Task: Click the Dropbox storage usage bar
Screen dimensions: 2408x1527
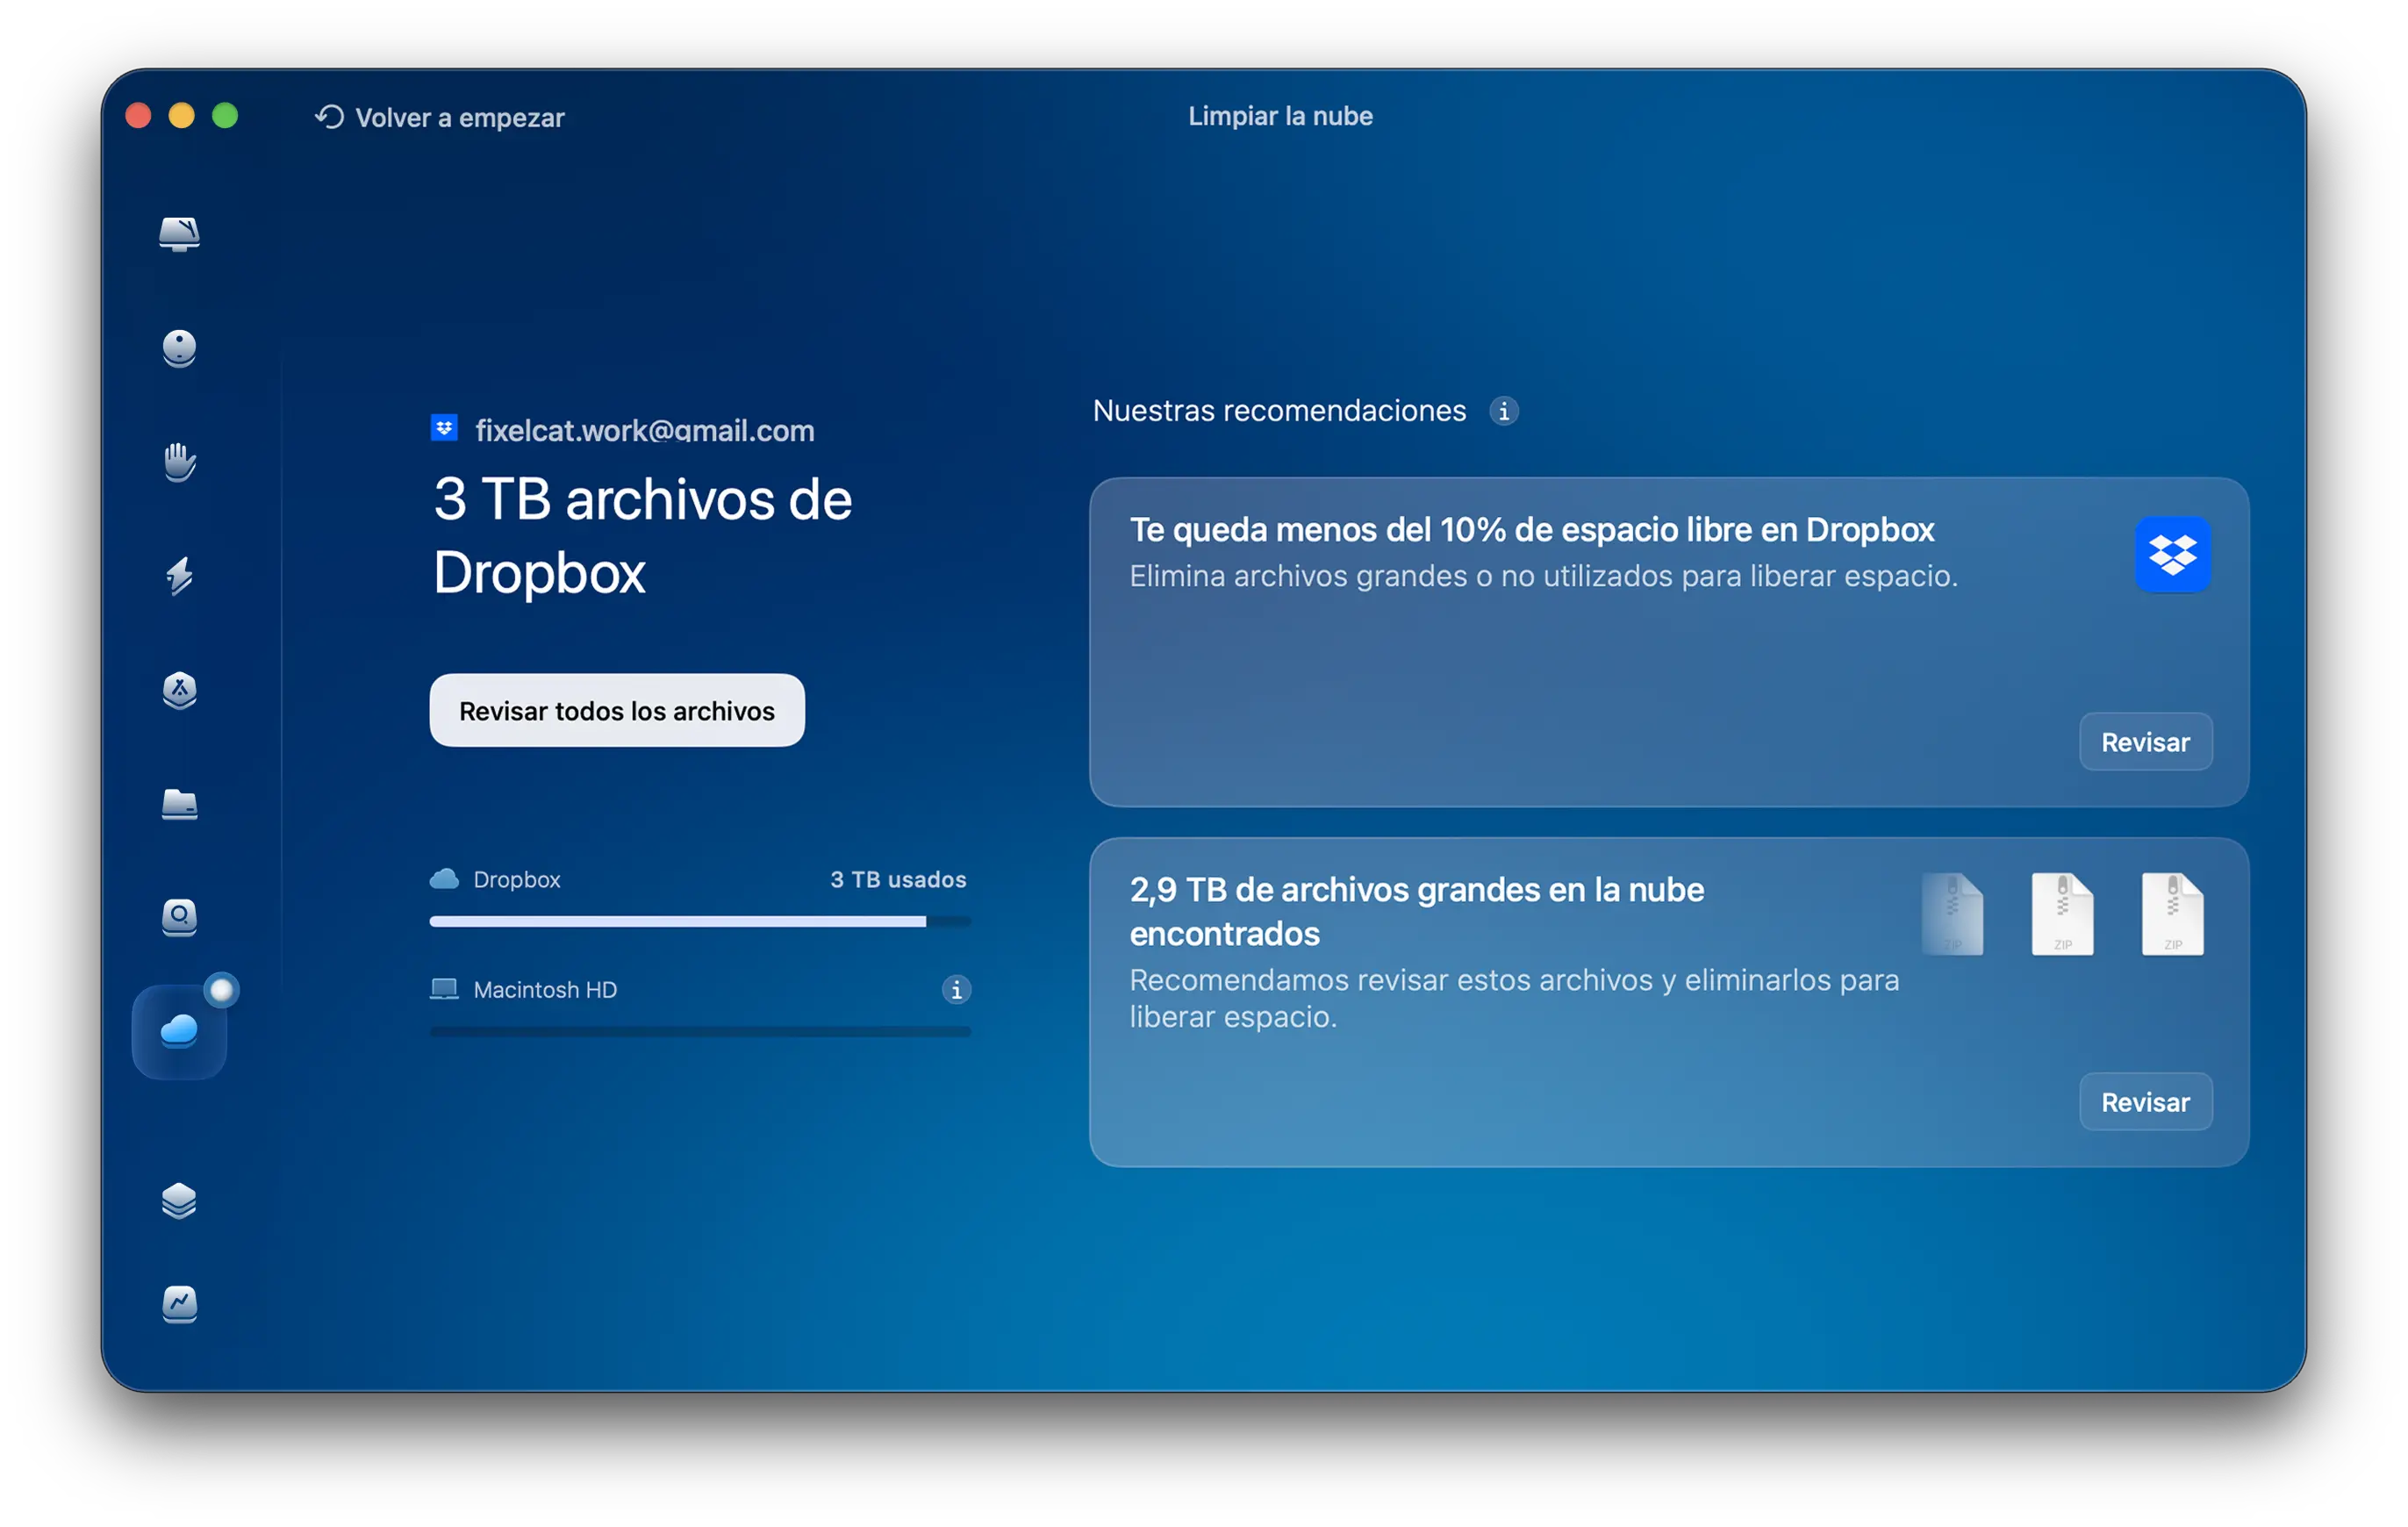Action: (x=699, y=921)
